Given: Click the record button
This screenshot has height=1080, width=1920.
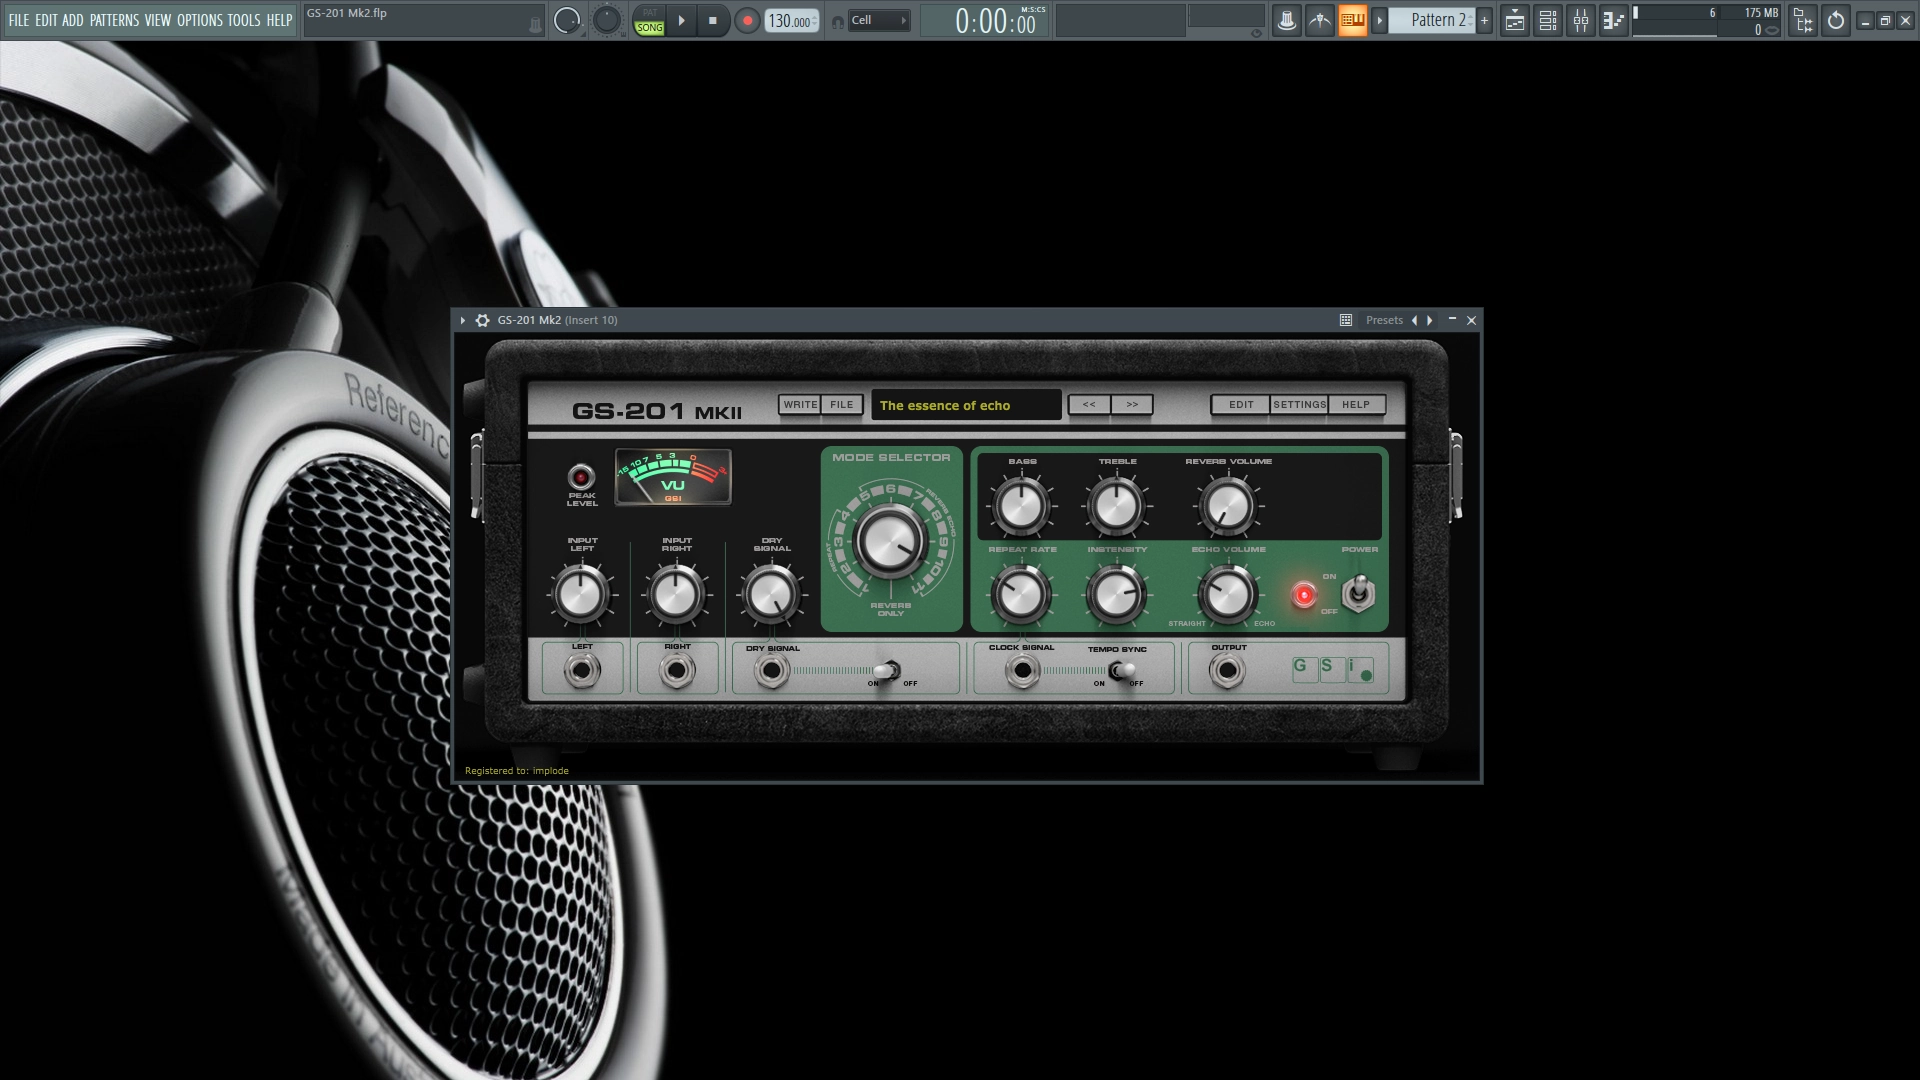Looking at the screenshot, I should [x=746, y=20].
